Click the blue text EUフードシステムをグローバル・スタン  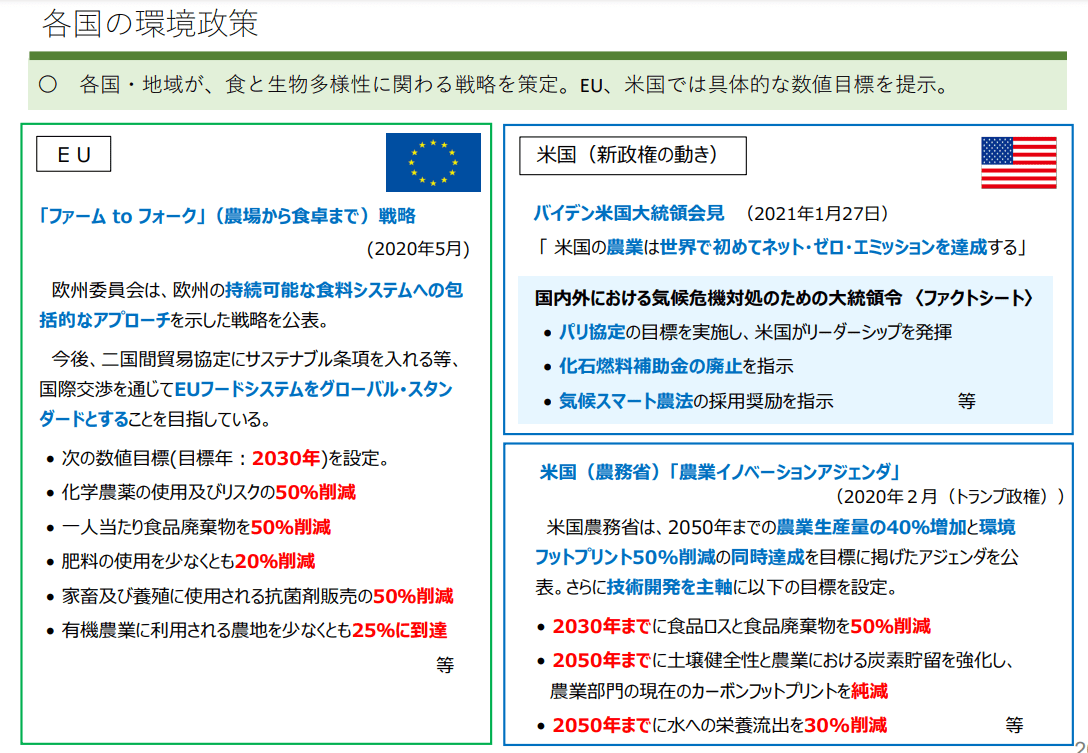pos(314,389)
